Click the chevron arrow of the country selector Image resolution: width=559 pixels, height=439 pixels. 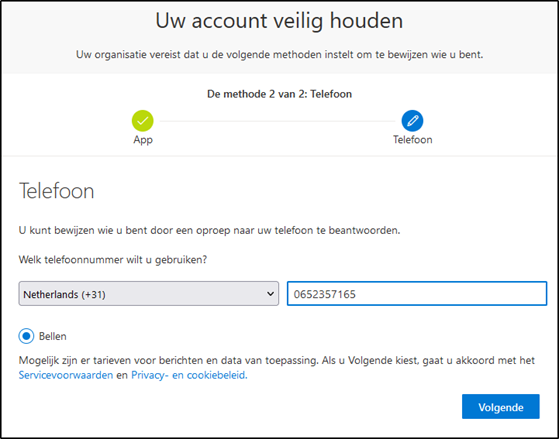pos(271,294)
